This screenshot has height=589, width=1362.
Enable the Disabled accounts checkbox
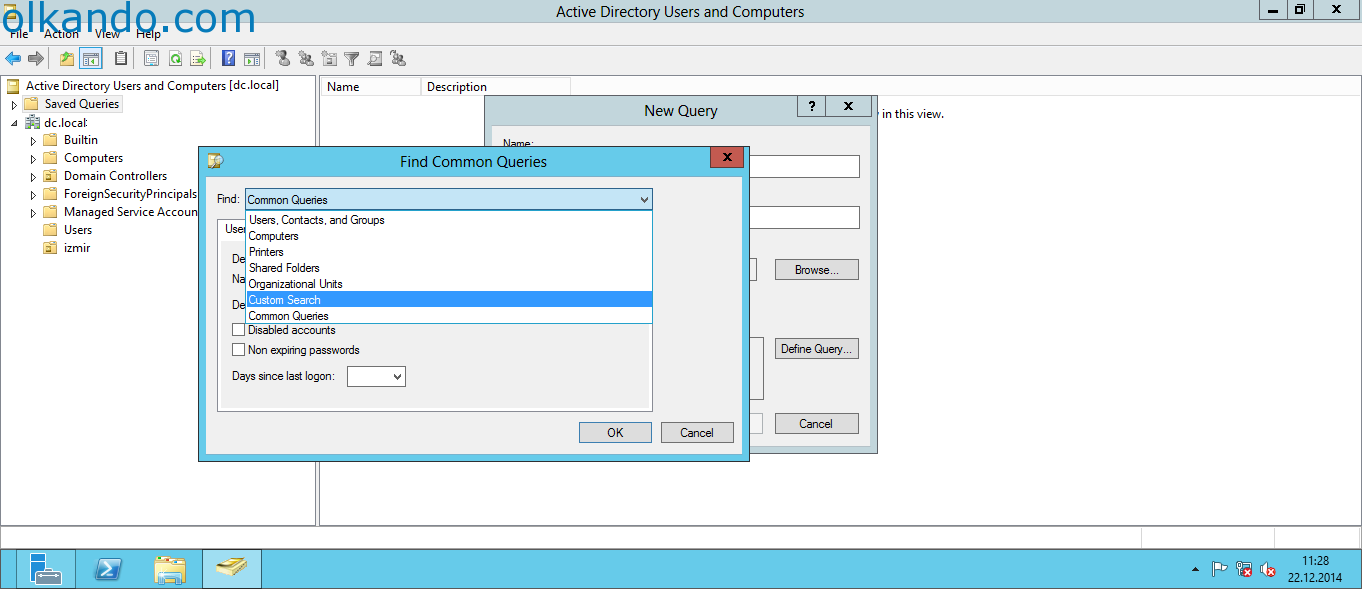[x=238, y=330]
